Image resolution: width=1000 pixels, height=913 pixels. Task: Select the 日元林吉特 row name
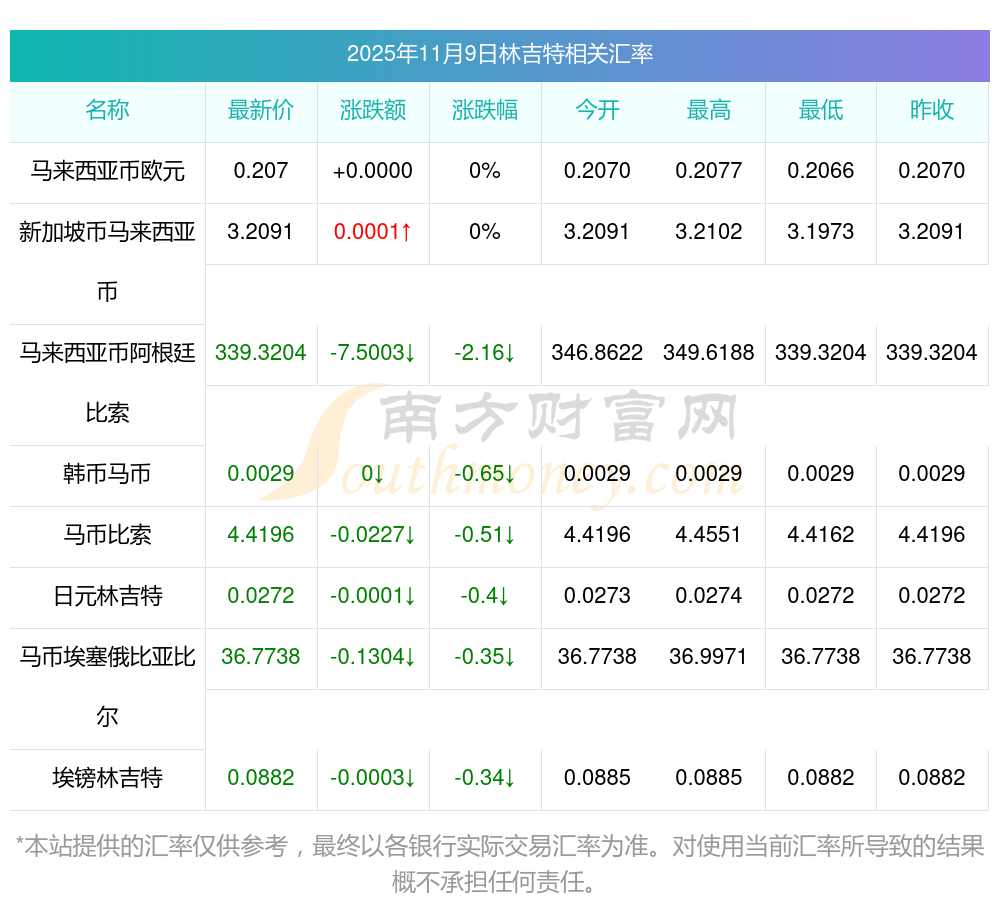pos(107,596)
